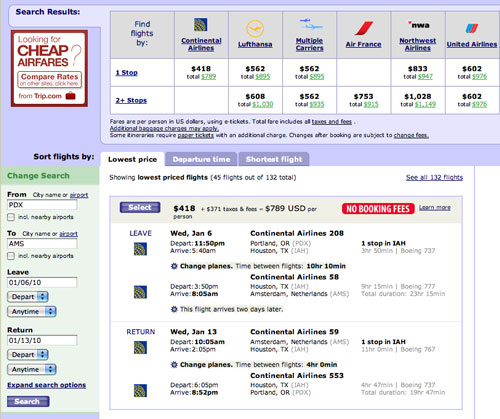Click Northwest Airlines carrier link
Viewport: 500px width, 419px height.
(418, 44)
